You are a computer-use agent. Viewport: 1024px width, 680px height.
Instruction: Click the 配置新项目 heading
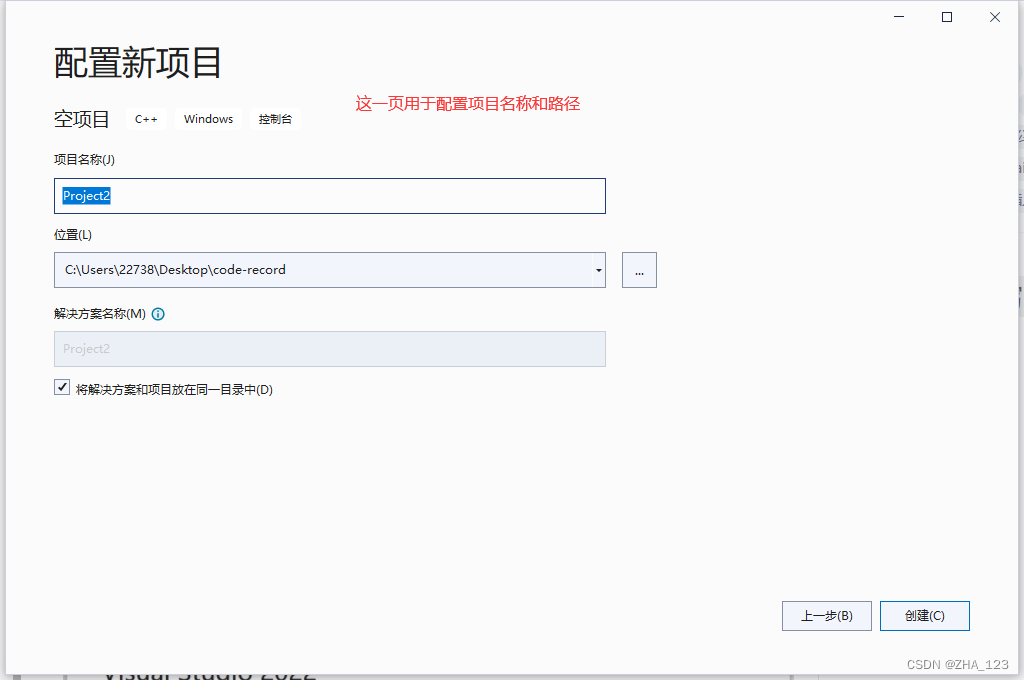[137, 63]
